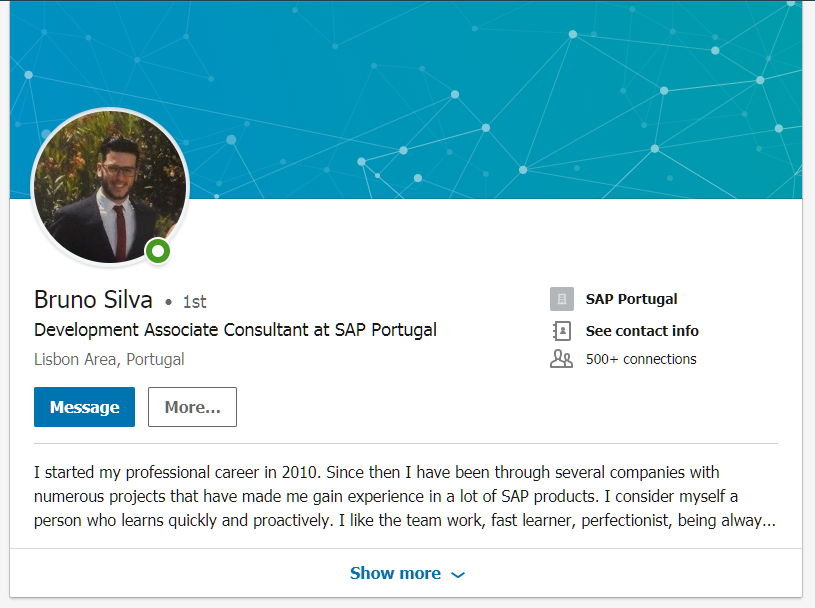Viewport: 815px width, 608px height.
Task: Click the 1st degree connection badge
Action: (x=194, y=302)
